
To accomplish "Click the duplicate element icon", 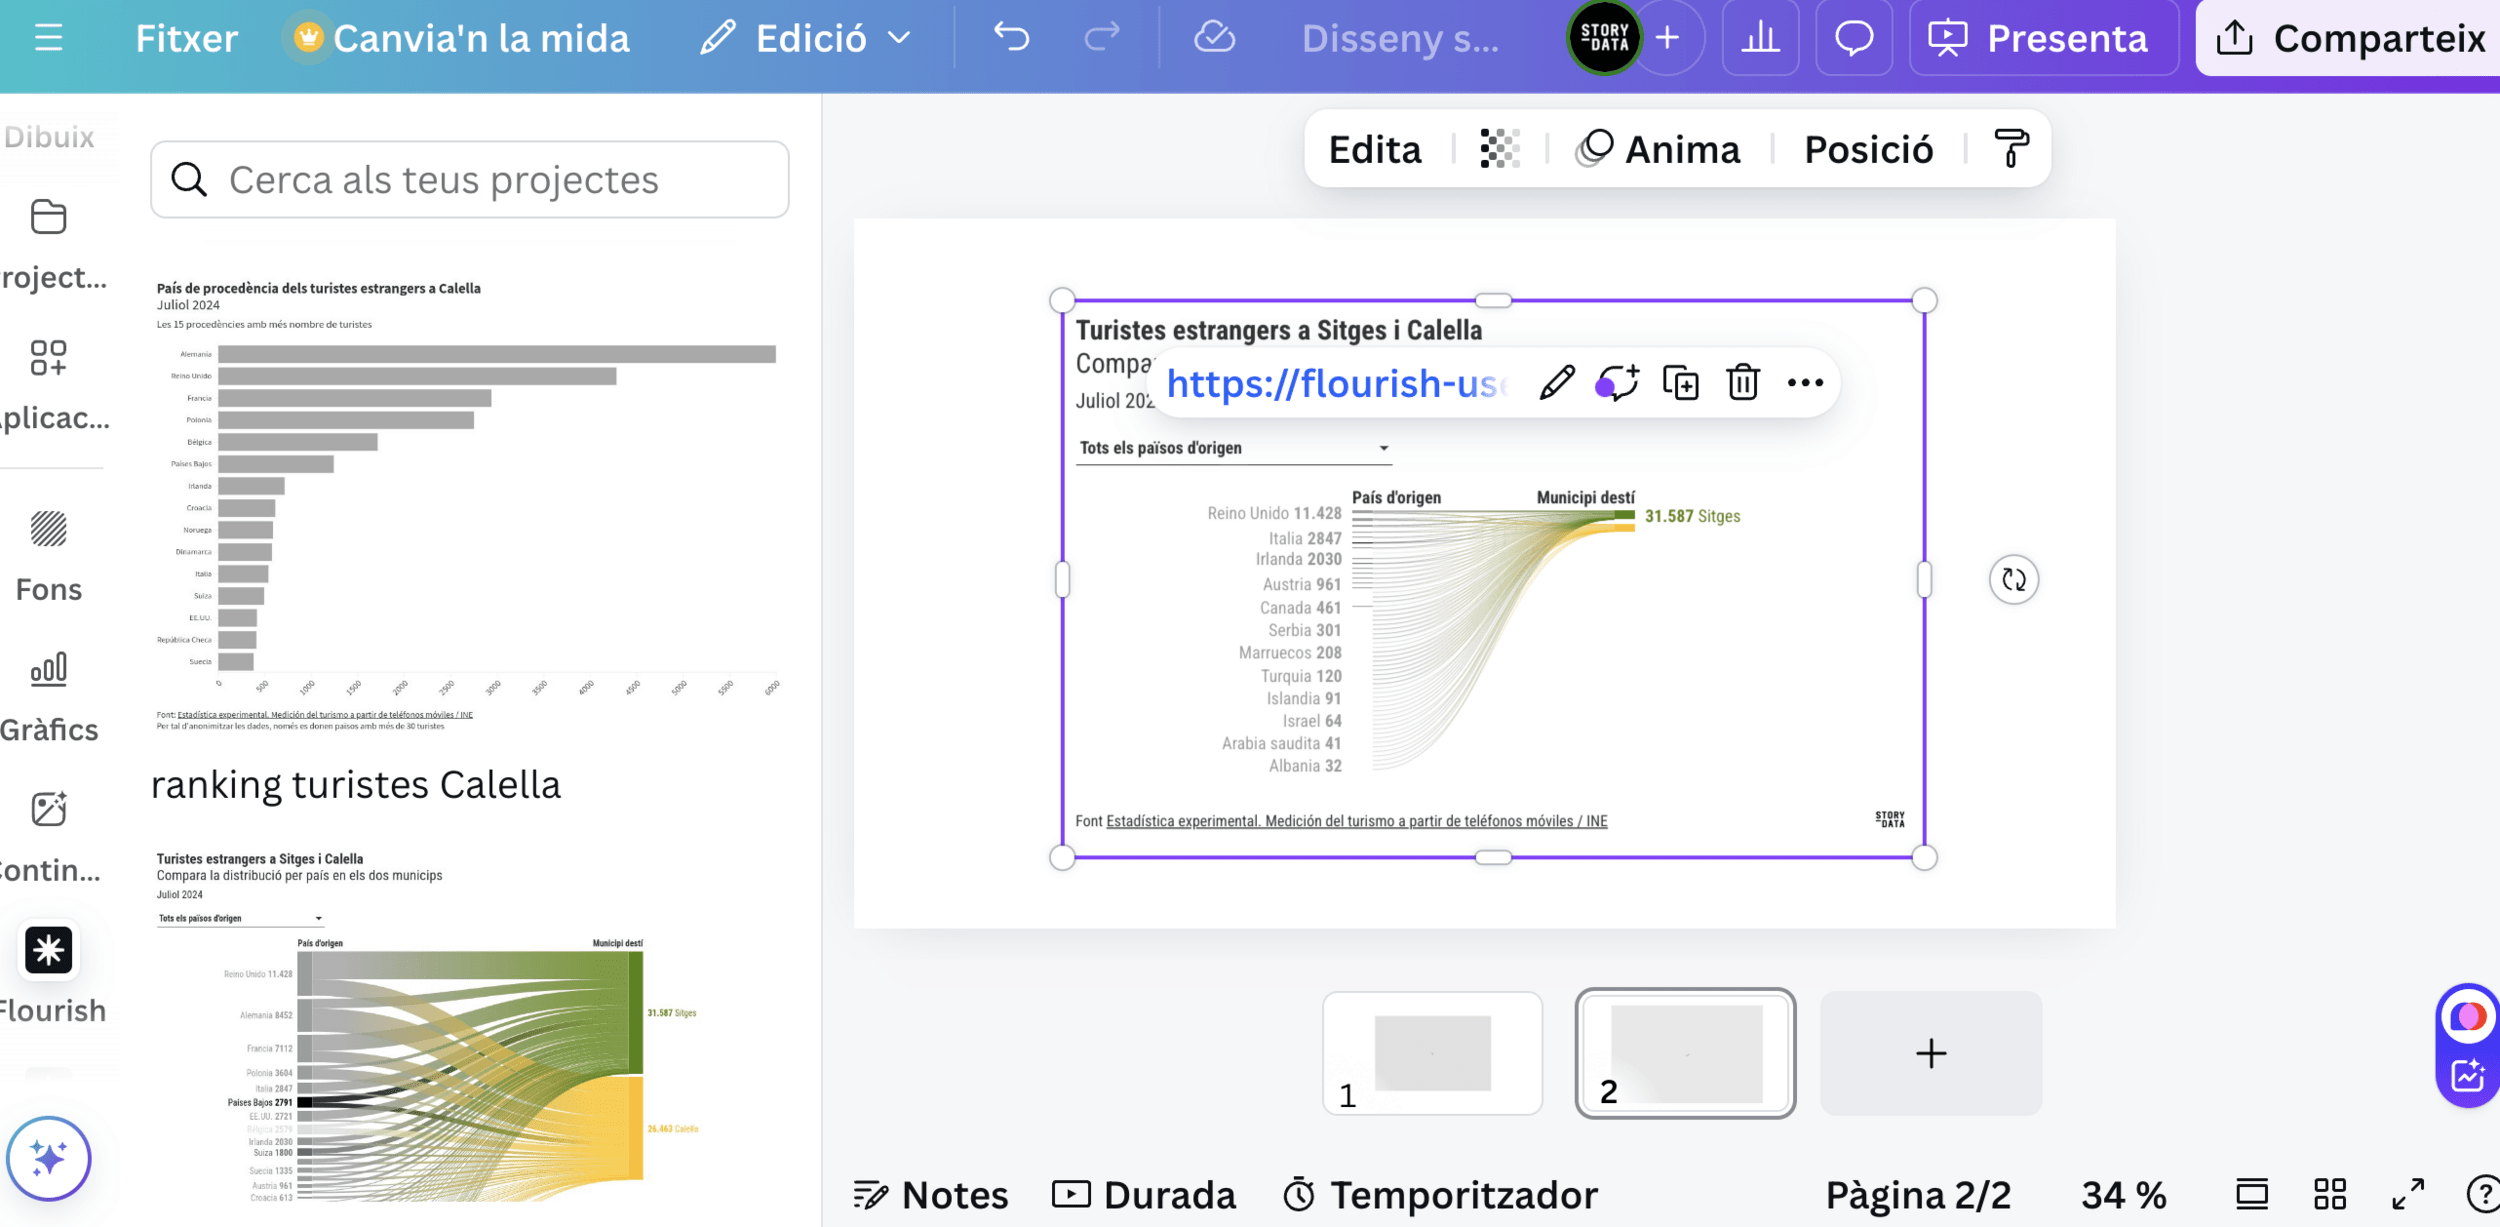I will 1680,382.
